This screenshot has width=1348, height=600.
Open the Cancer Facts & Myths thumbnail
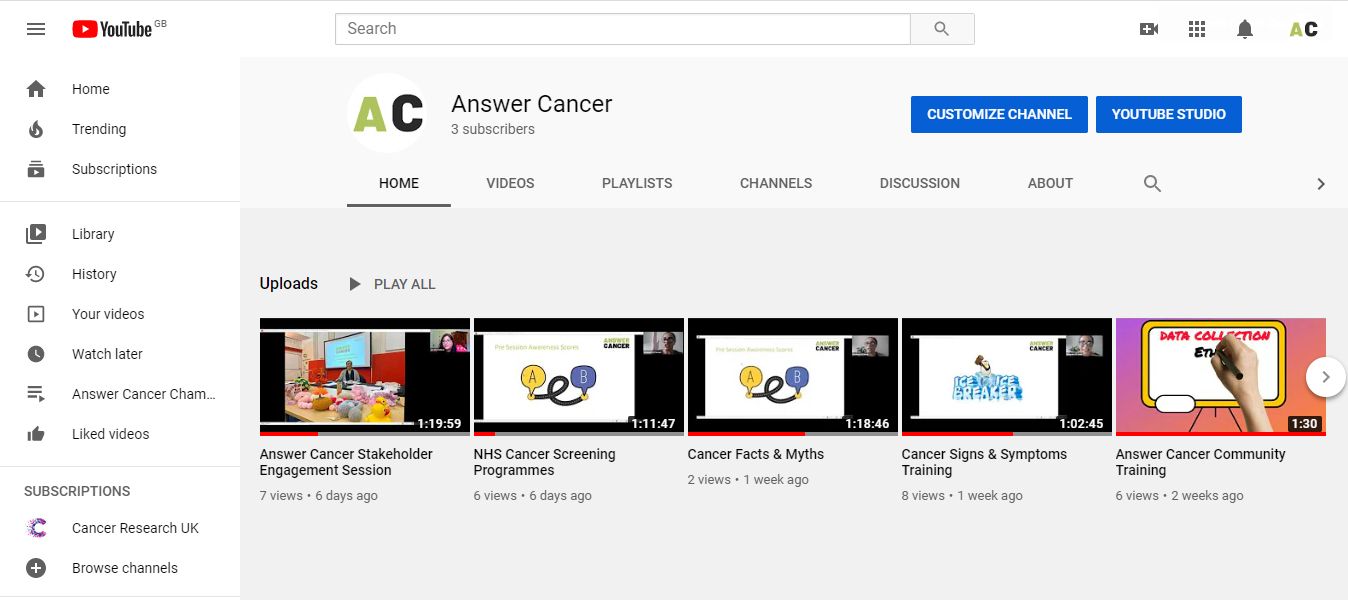[792, 376]
